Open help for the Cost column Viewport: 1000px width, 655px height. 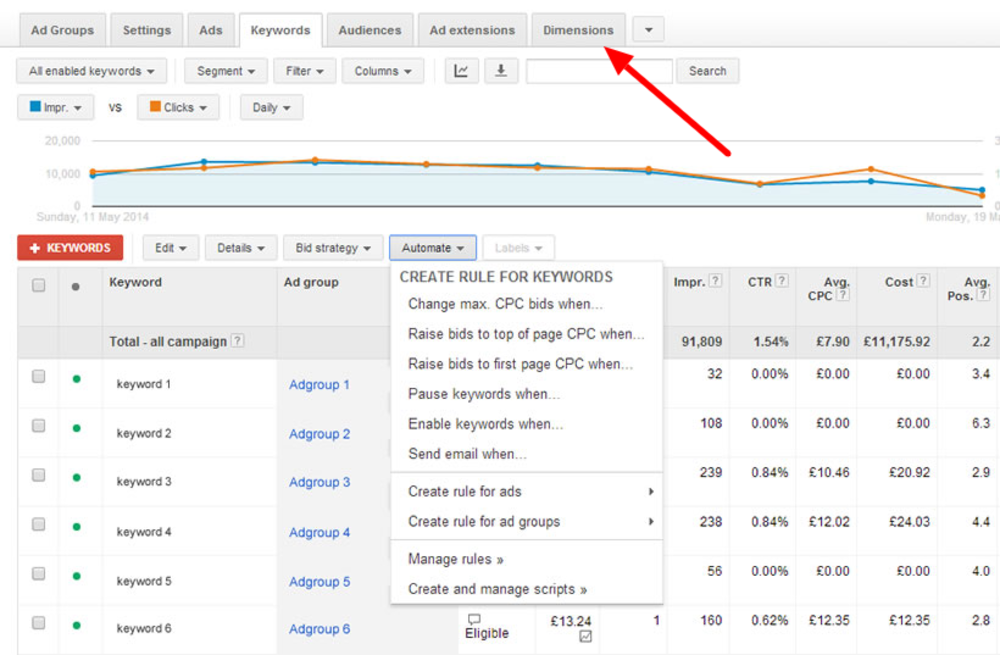pyautogui.click(x=923, y=281)
